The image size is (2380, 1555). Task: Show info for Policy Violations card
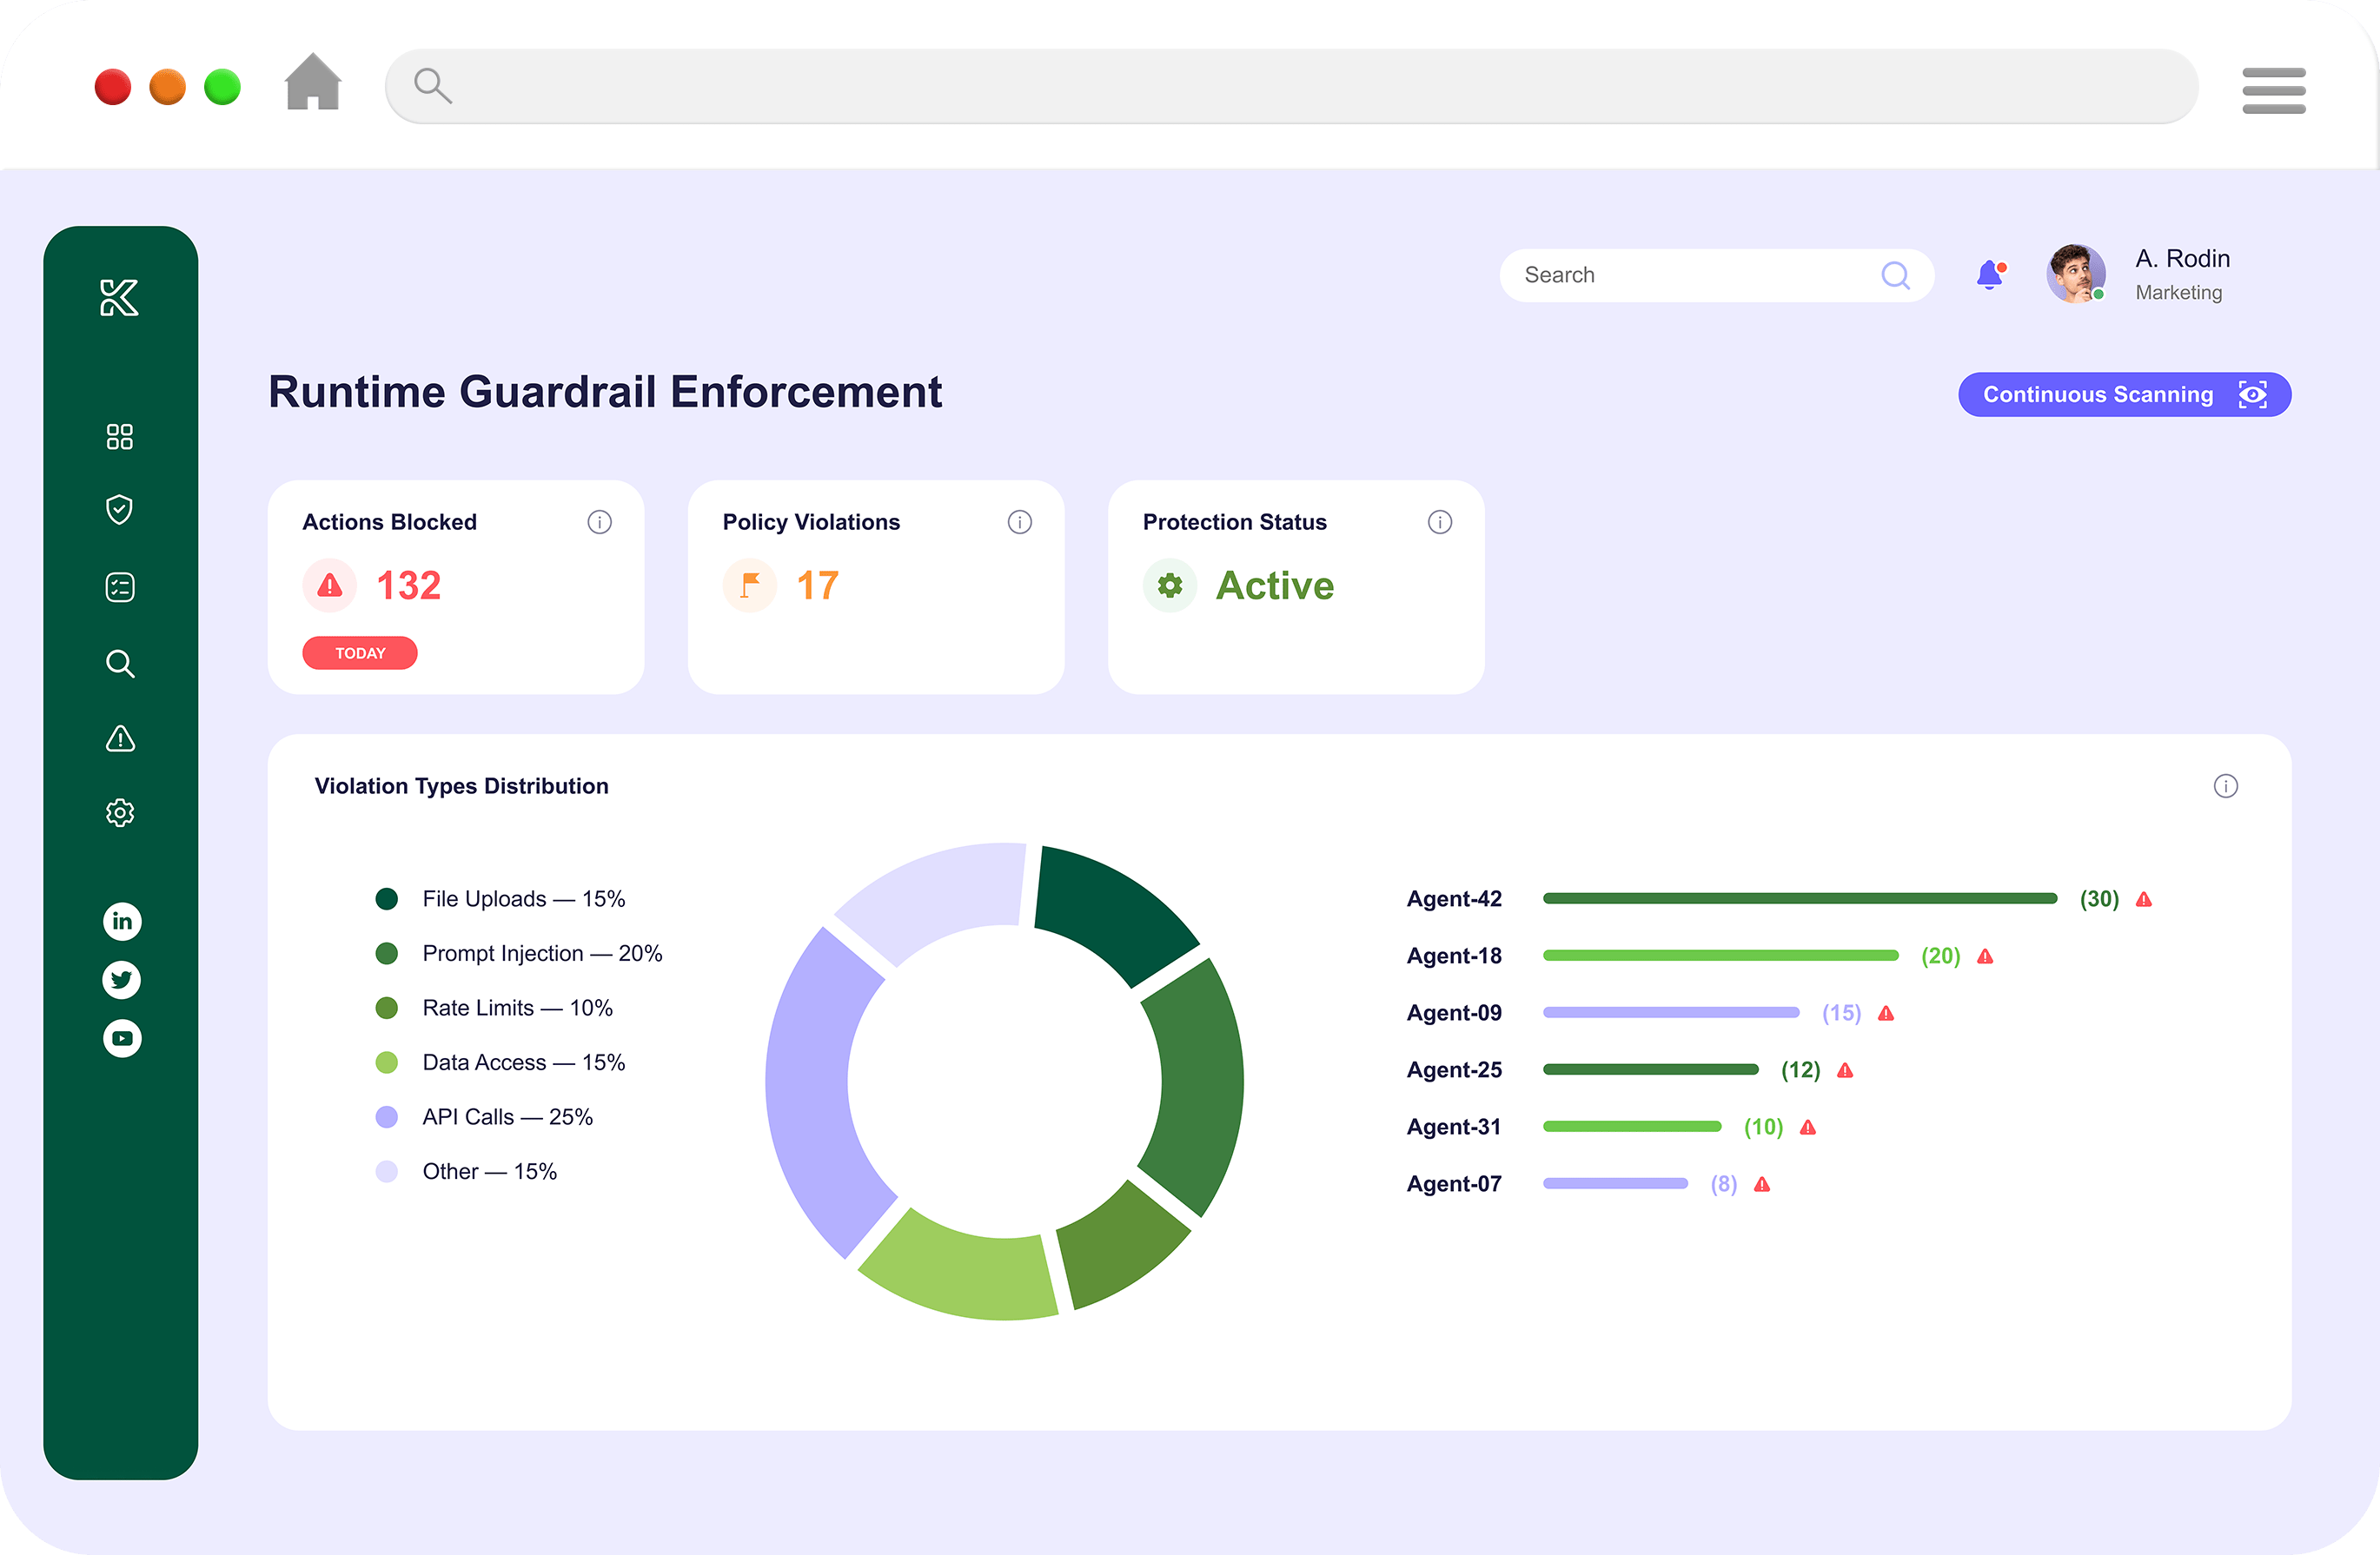pyautogui.click(x=1019, y=522)
